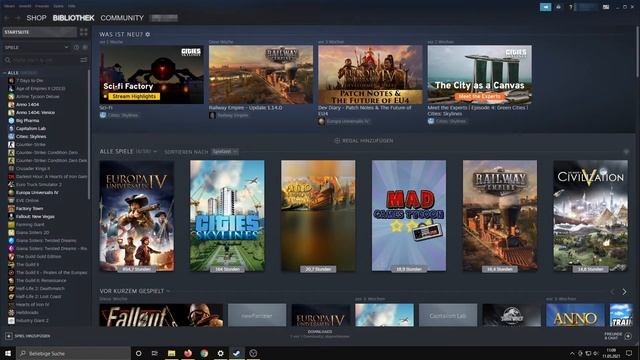Click REGAL HINZUFÜGEN to add shelf
640x360 pixels.
[364, 140]
